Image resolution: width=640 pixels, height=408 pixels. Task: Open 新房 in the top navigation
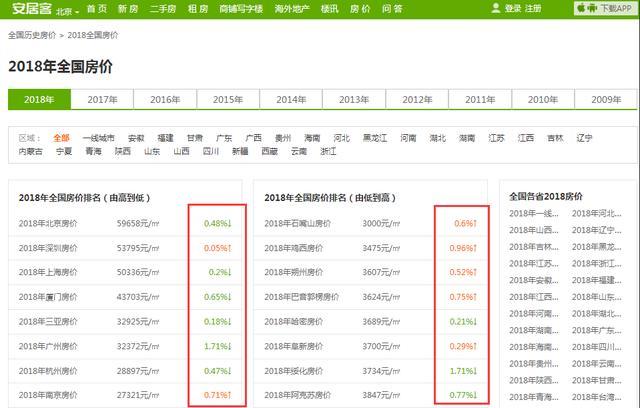[128, 9]
